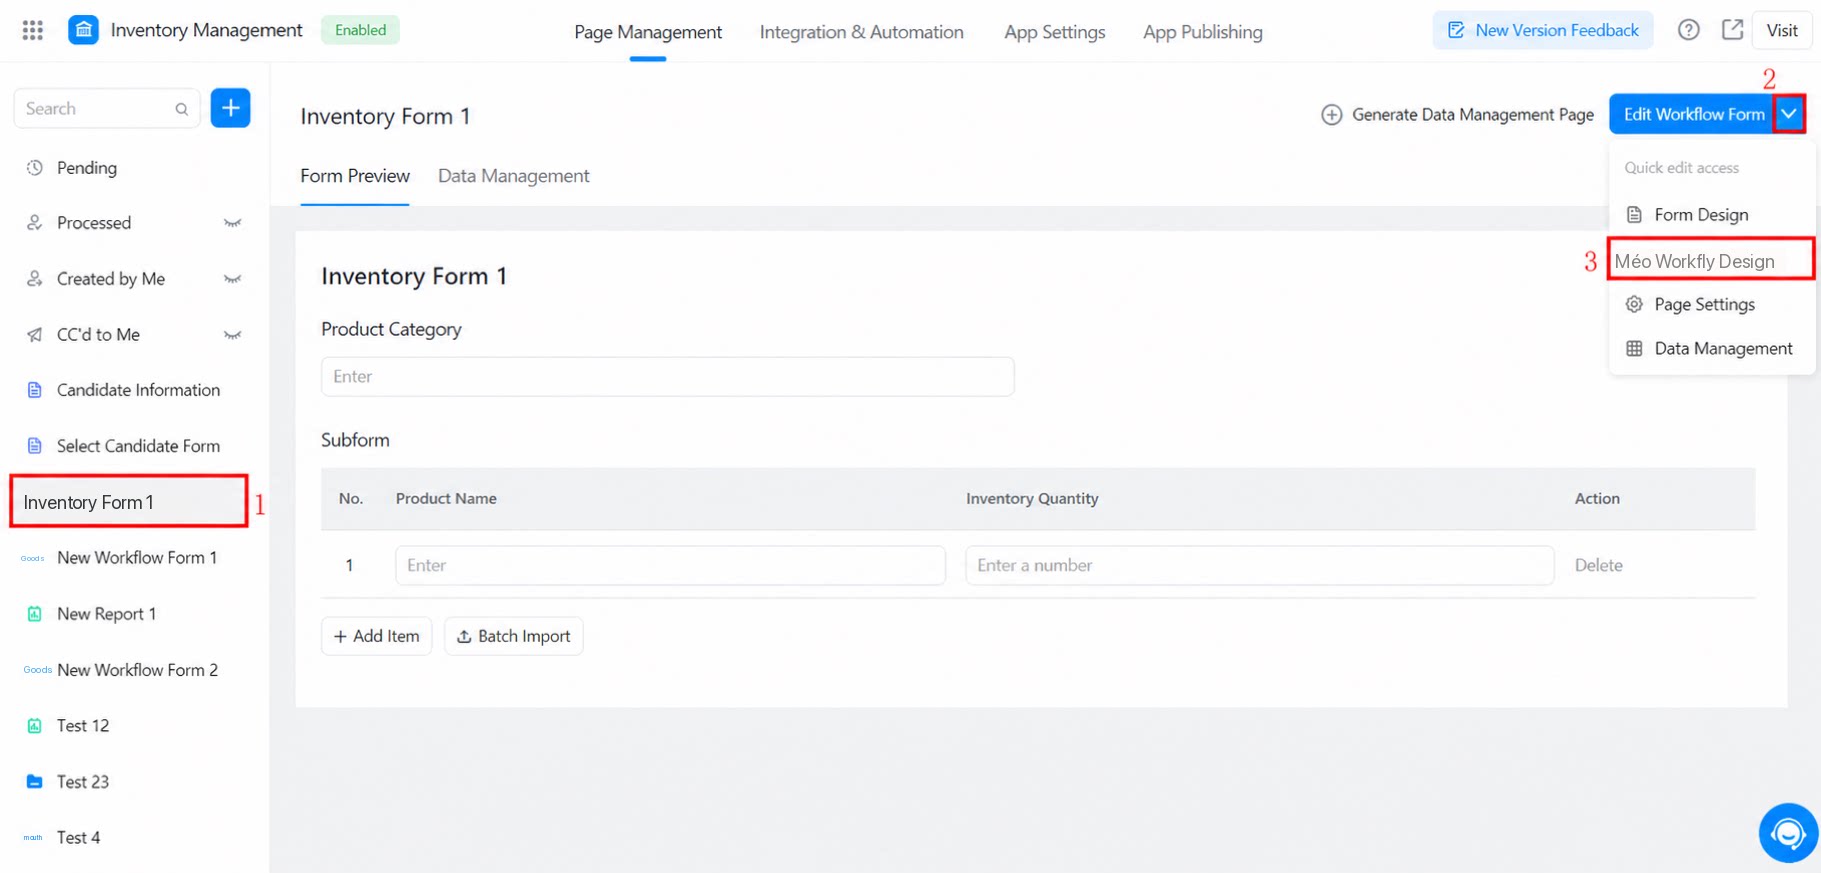1821x873 pixels.
Task: Toggle visibility eye icon for CC'd to Me
Action: 232,335
